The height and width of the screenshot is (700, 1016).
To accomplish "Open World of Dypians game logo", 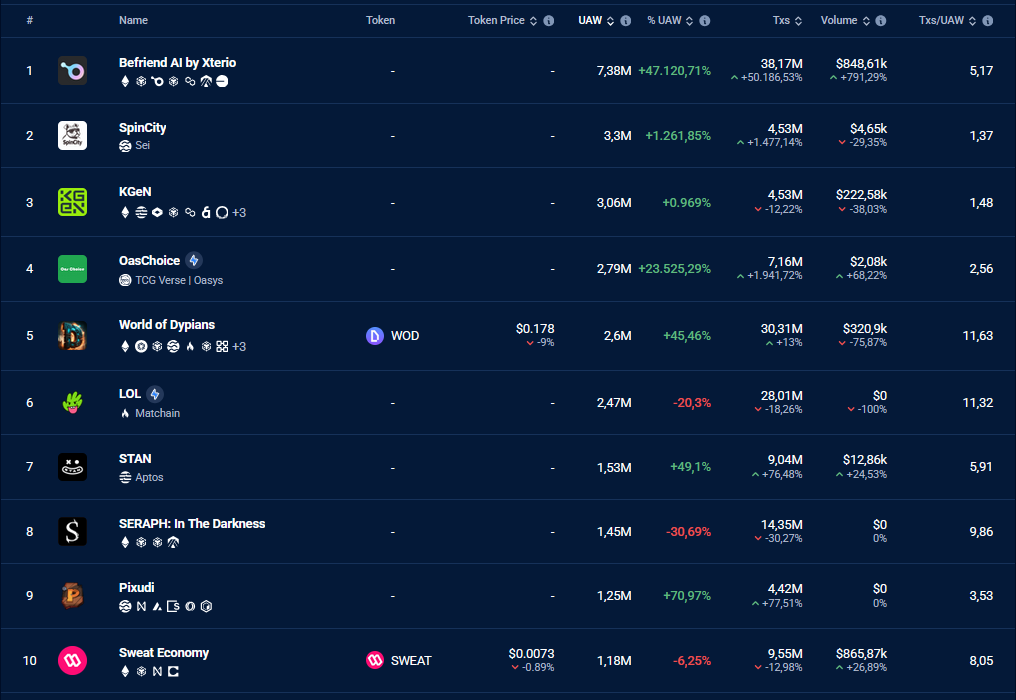I will [73, 336].
